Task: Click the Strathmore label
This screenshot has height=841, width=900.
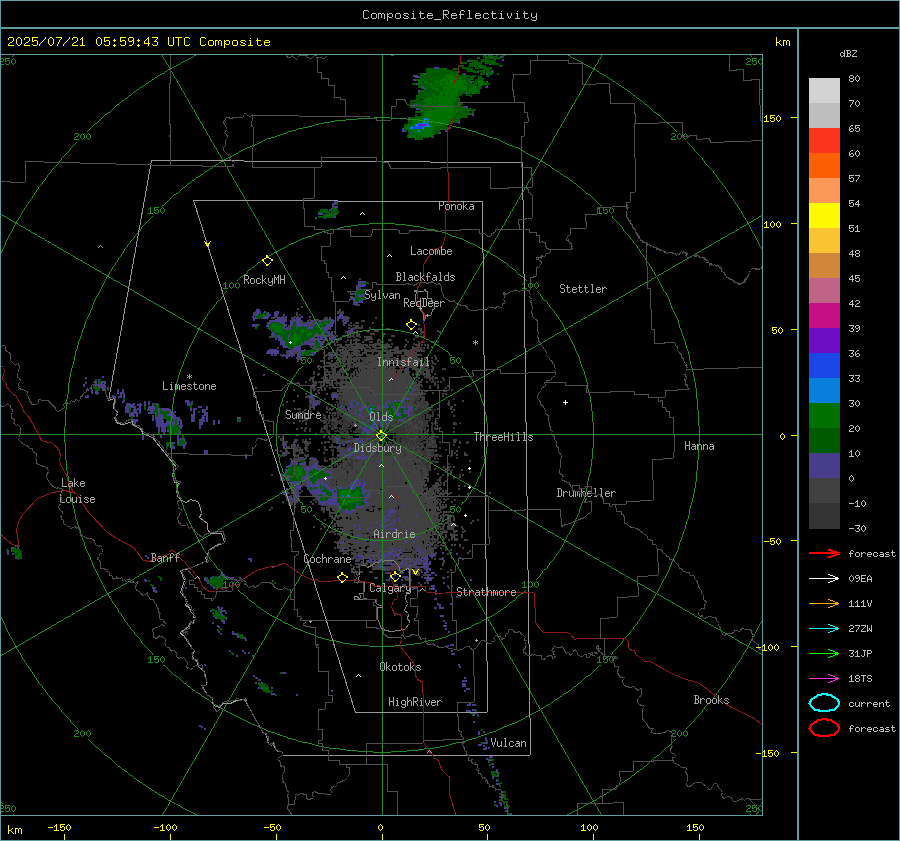Action: click(x=486, y=592)
